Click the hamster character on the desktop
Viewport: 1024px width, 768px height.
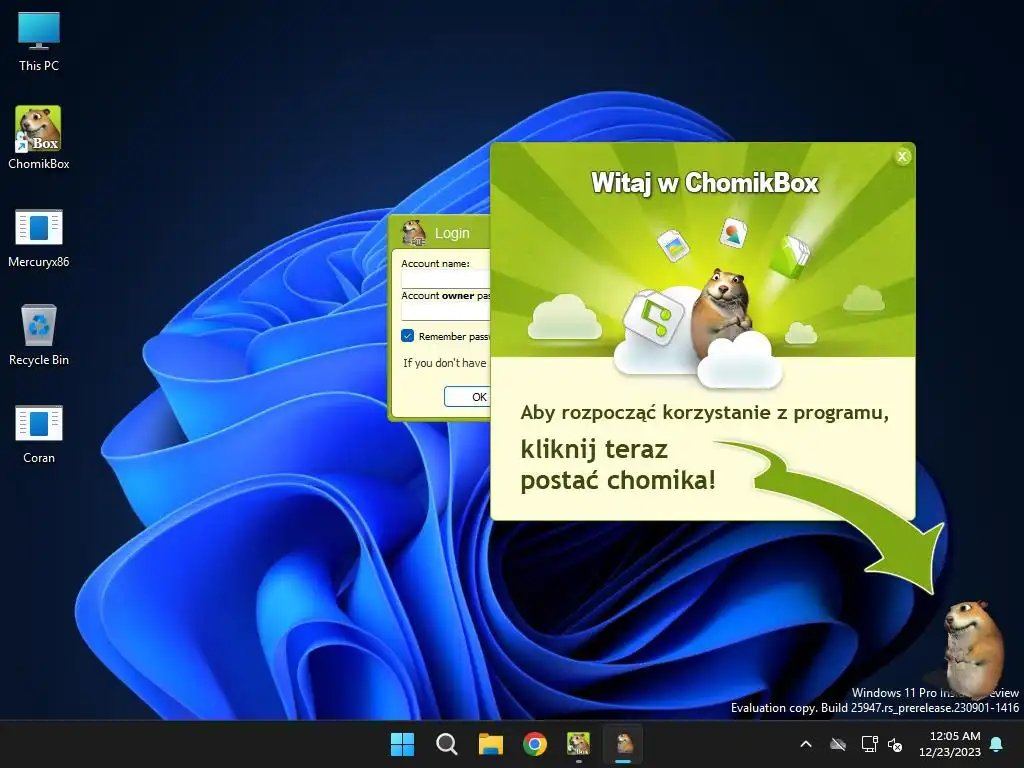[973, 648]
